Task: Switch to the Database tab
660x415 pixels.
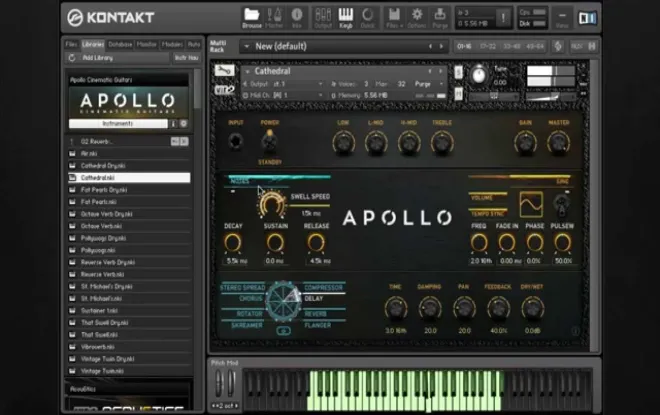Action: [120, 44]
